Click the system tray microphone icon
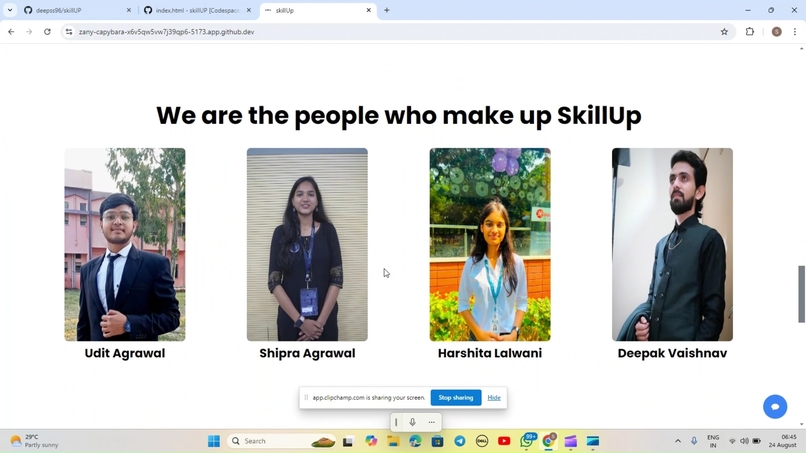 point(694,441)
